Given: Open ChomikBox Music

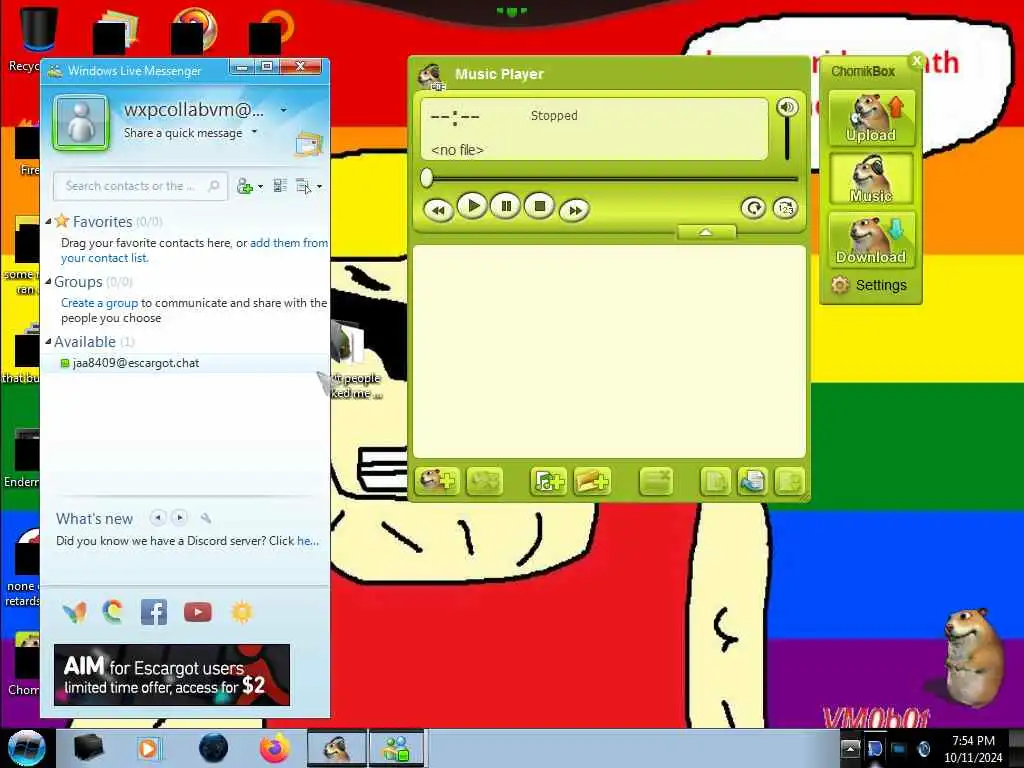Looking at the screenshot, I should (871, 179).
